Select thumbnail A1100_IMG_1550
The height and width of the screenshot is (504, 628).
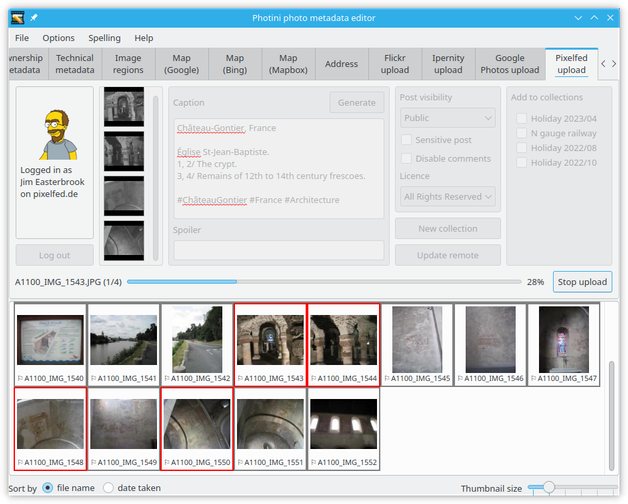[x=197, y=429]
